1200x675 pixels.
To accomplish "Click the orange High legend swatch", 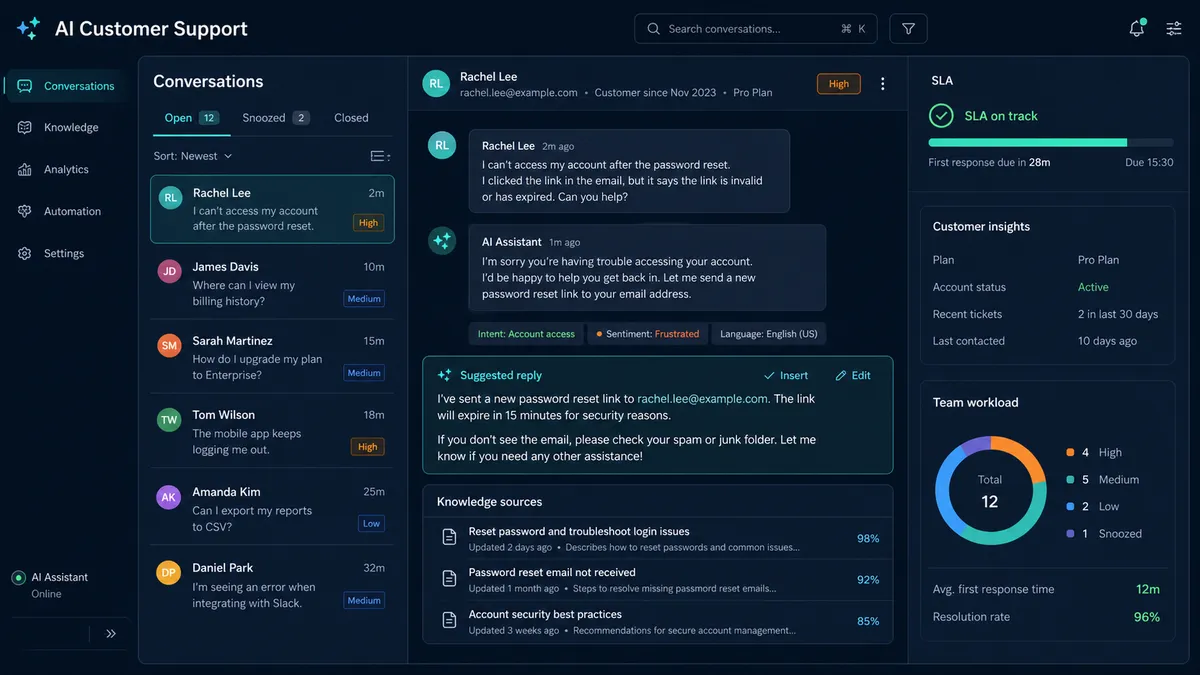I will [1071, 453].
